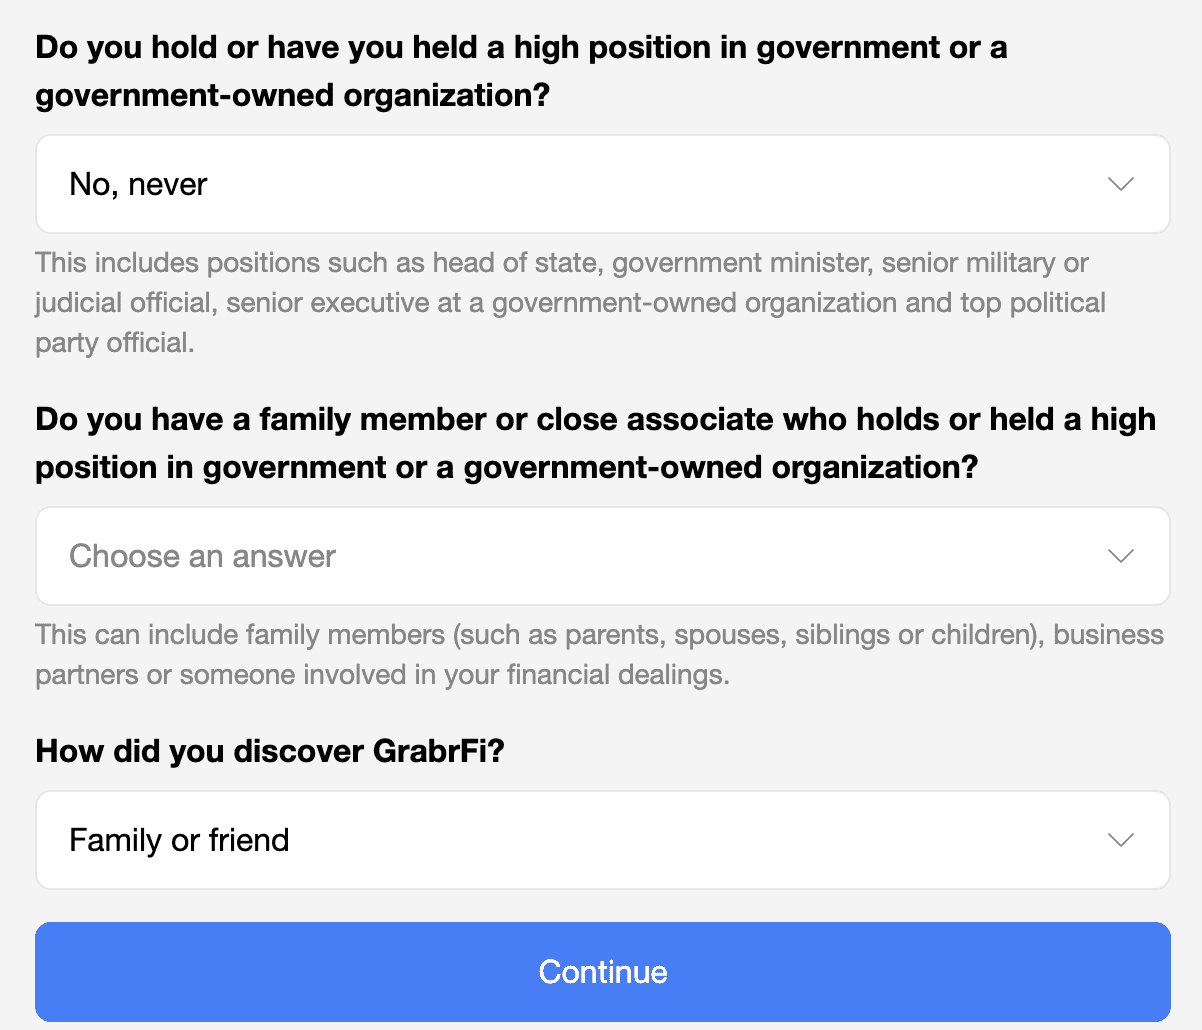The width and height of the screenshot is (1202, 1030).
Task: Click the word 'Continue' on the submit button
Action: [x=602, y=972]
